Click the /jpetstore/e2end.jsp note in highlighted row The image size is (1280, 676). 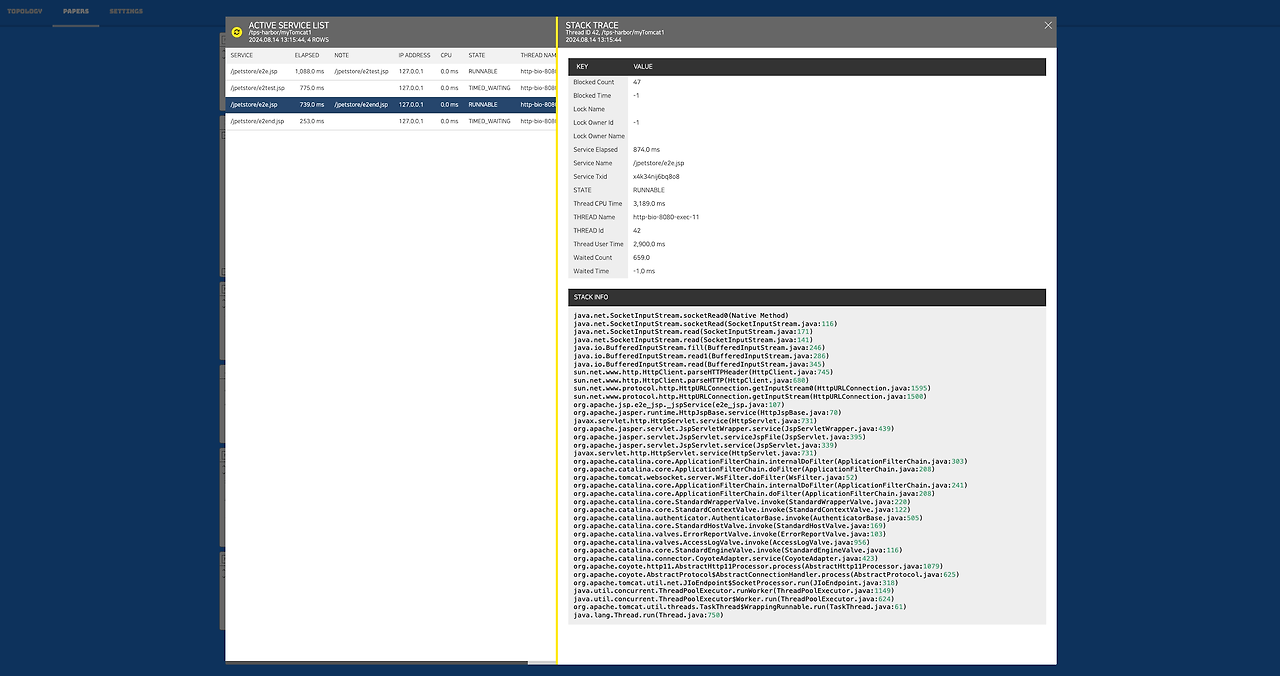(361, 104)
